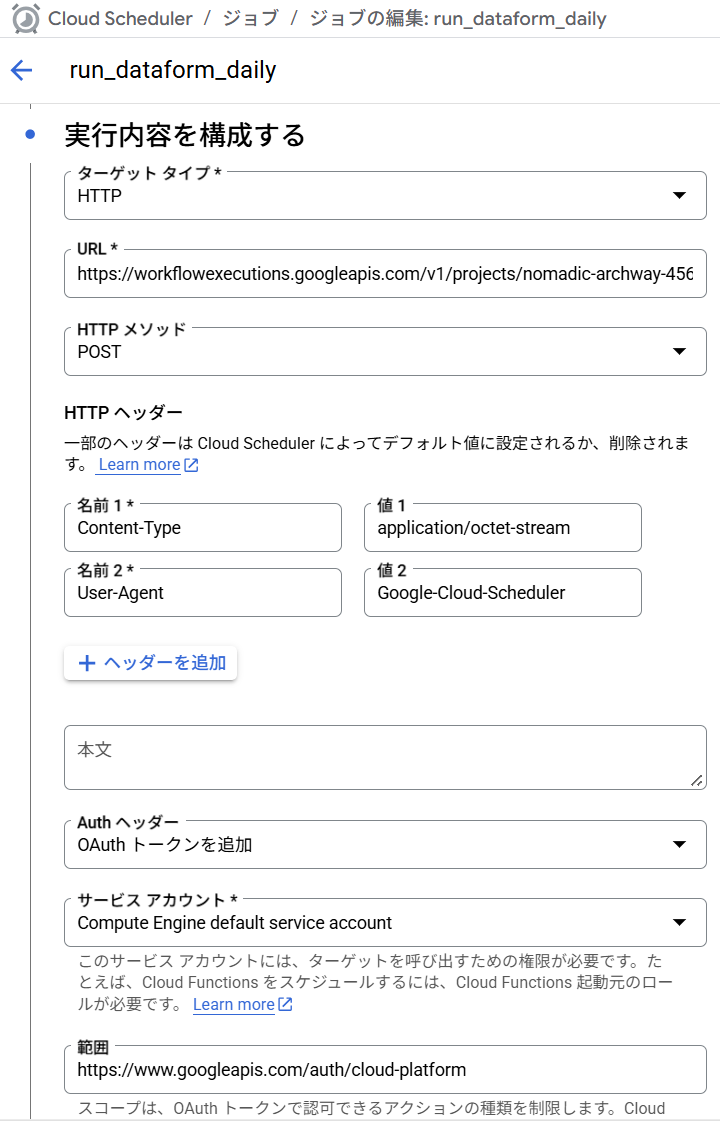720x1121 pixels.
Task: Click the 名前 1 Content-Type field
Action: (x=203, y=528)
